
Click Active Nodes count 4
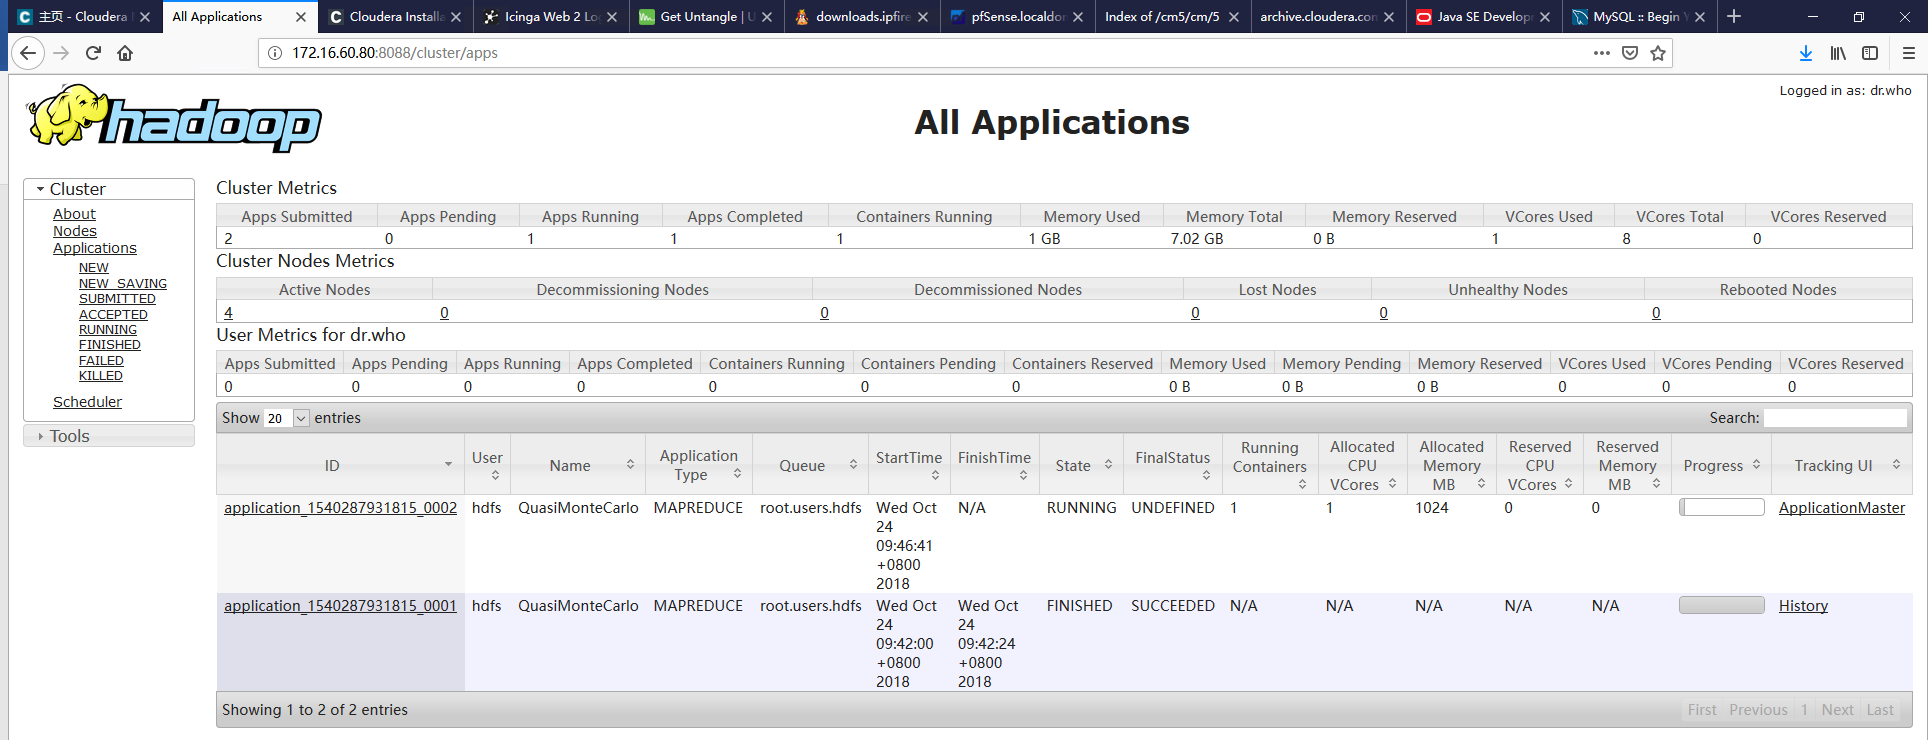click(x=228, y=313)
